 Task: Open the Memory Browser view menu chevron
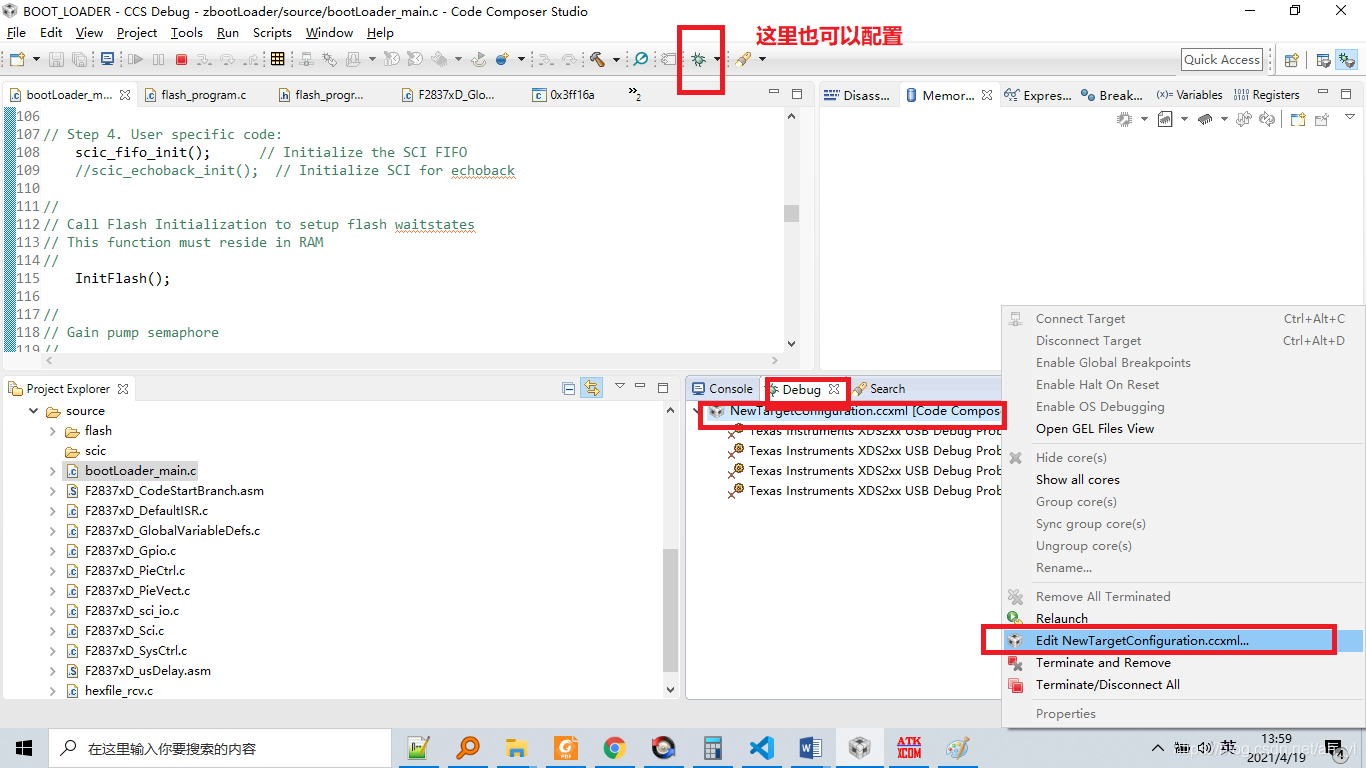click(x=1349, y=119)
